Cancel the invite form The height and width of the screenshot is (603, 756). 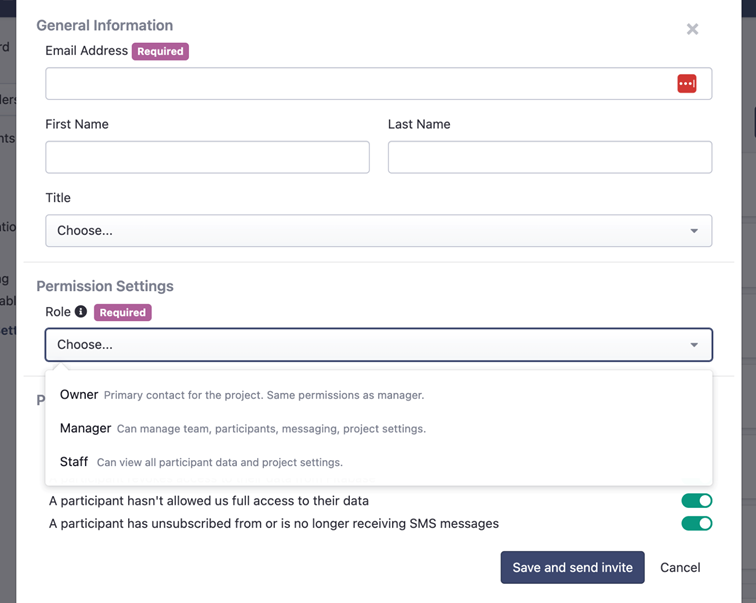click(x=680, y=567)
